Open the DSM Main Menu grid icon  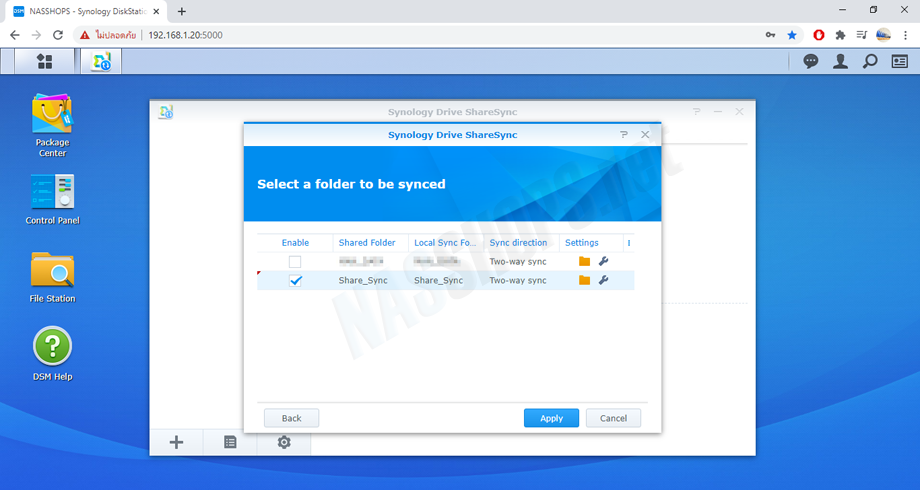[x=45, y=61]
